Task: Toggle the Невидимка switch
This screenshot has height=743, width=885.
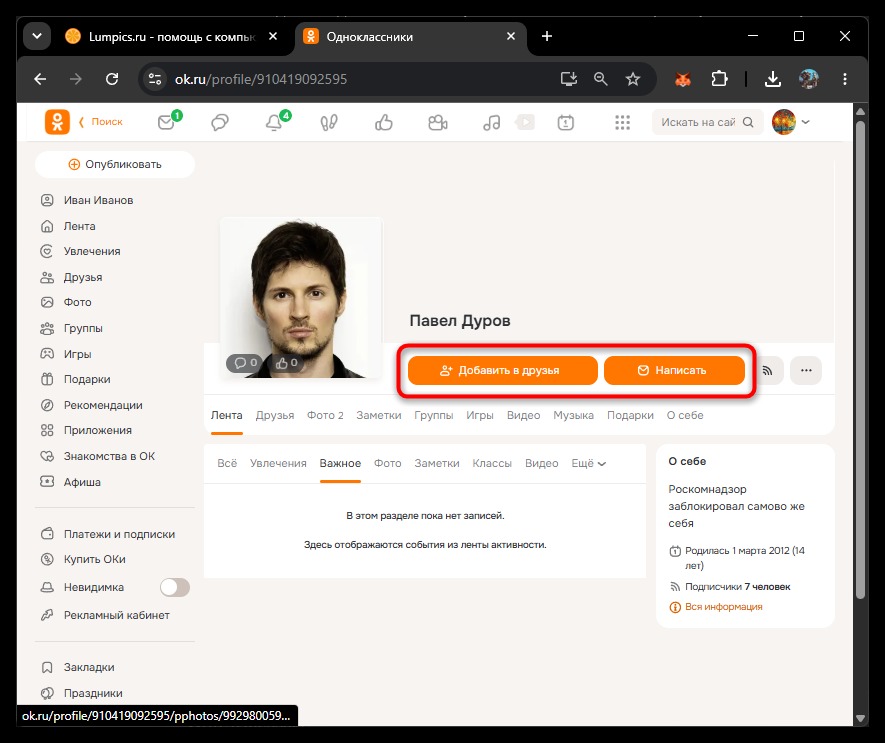Action: tap(175, 587)
